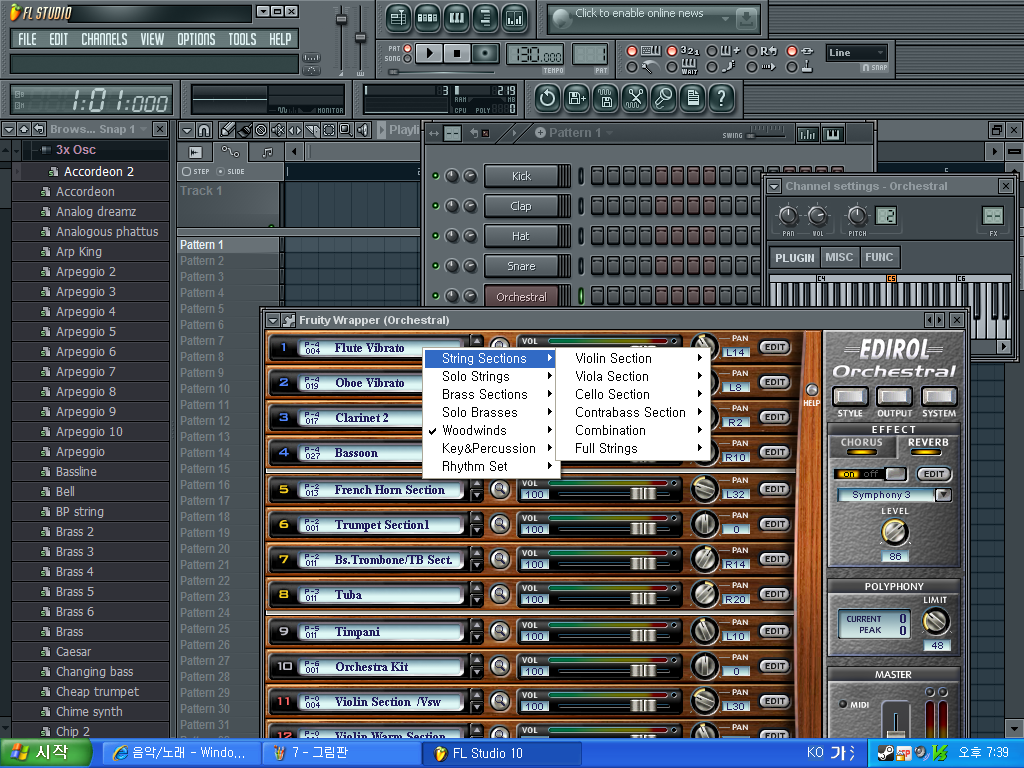Click the Fruity Wrapper plugin options icon
1024x768 pixels.
pyautogui.click(x=289, y=320)
